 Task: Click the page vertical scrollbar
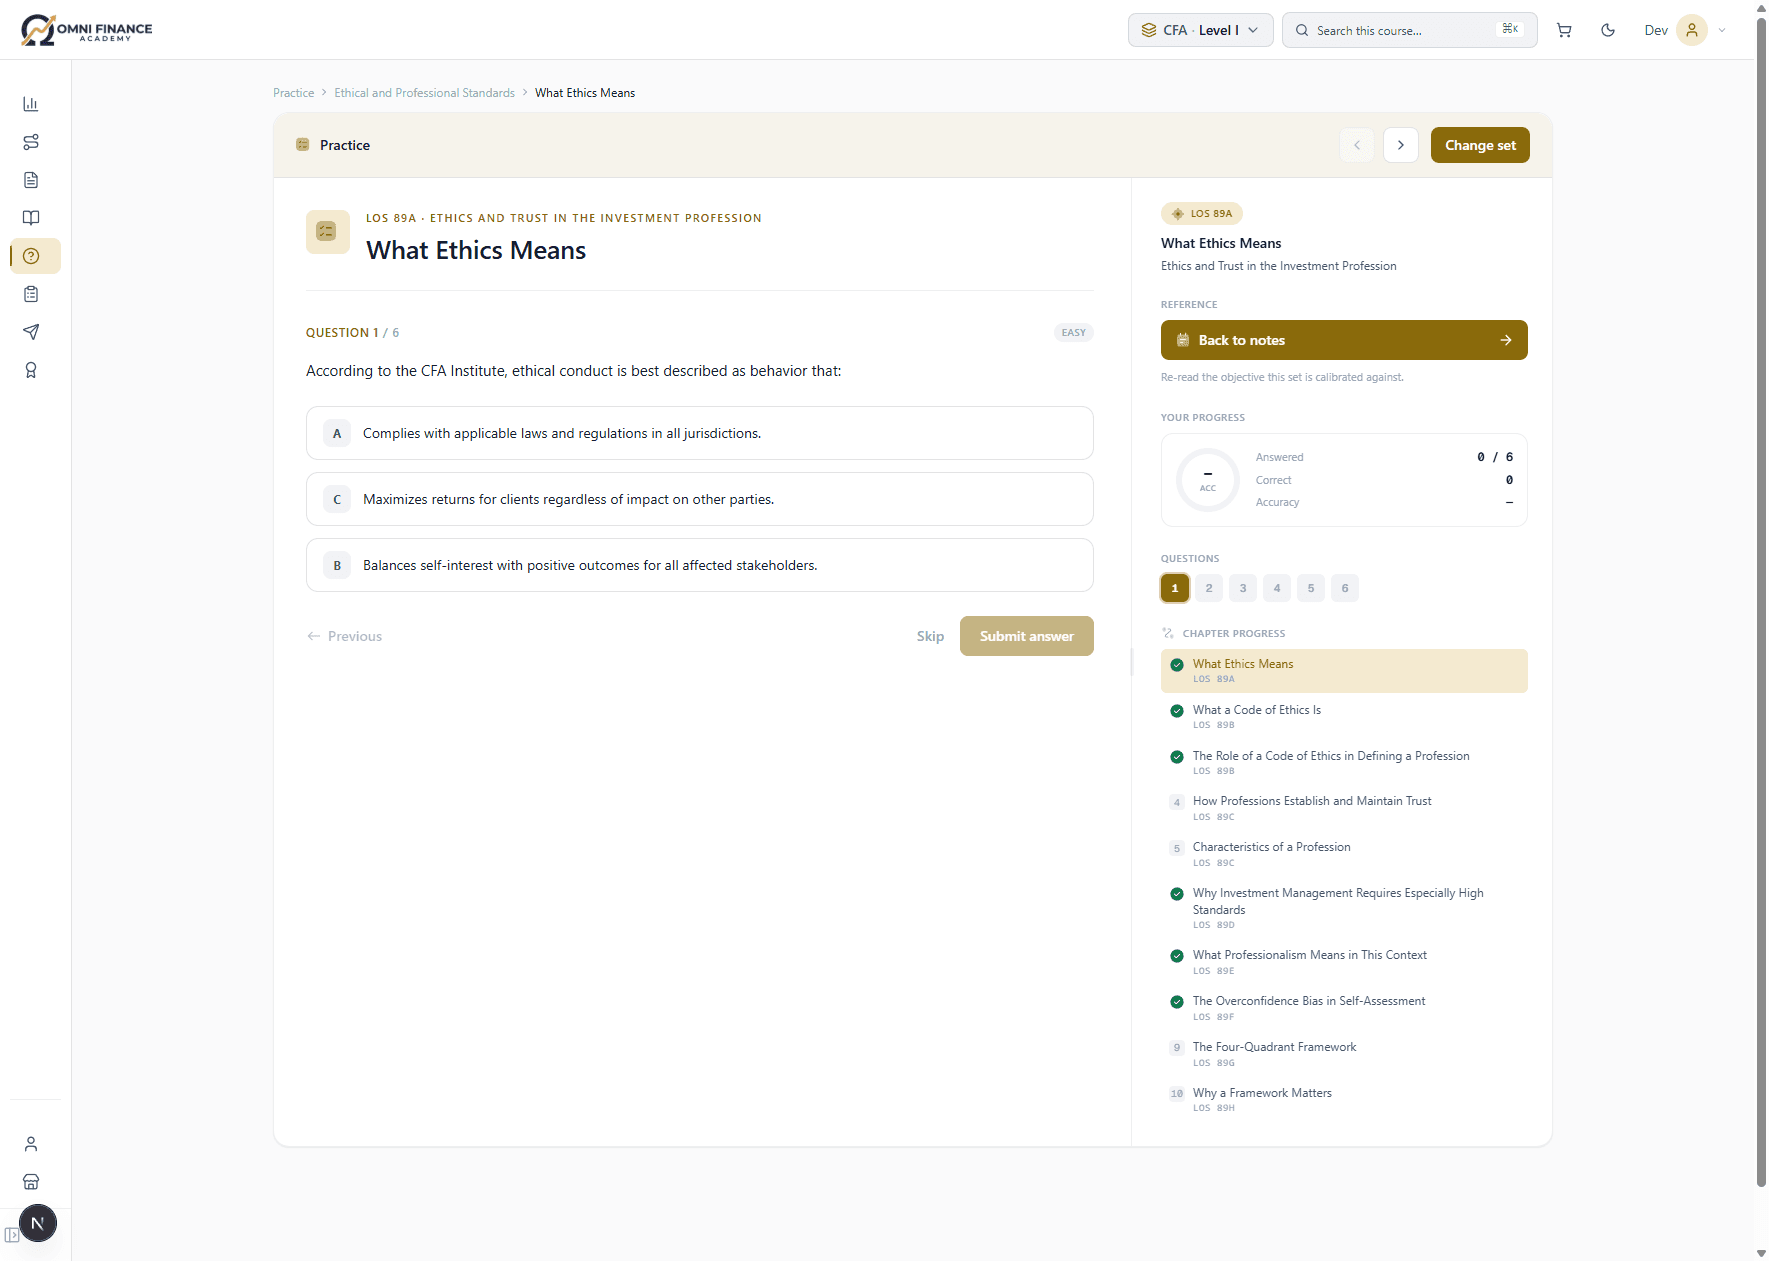1761,600
